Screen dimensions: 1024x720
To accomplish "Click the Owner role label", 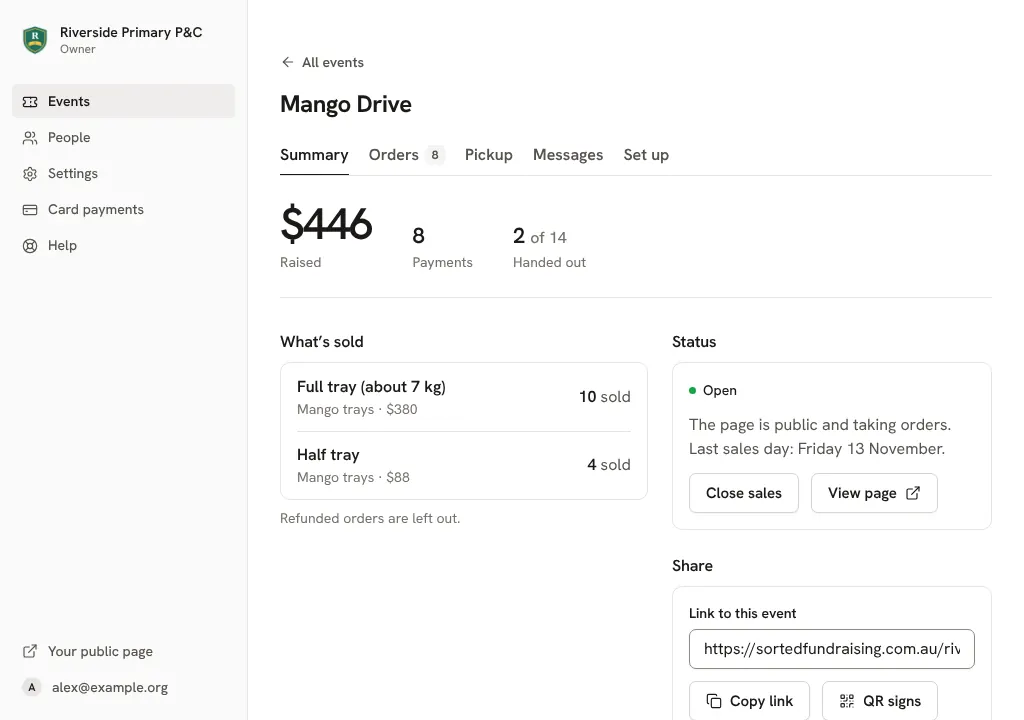I will [78, 49].
